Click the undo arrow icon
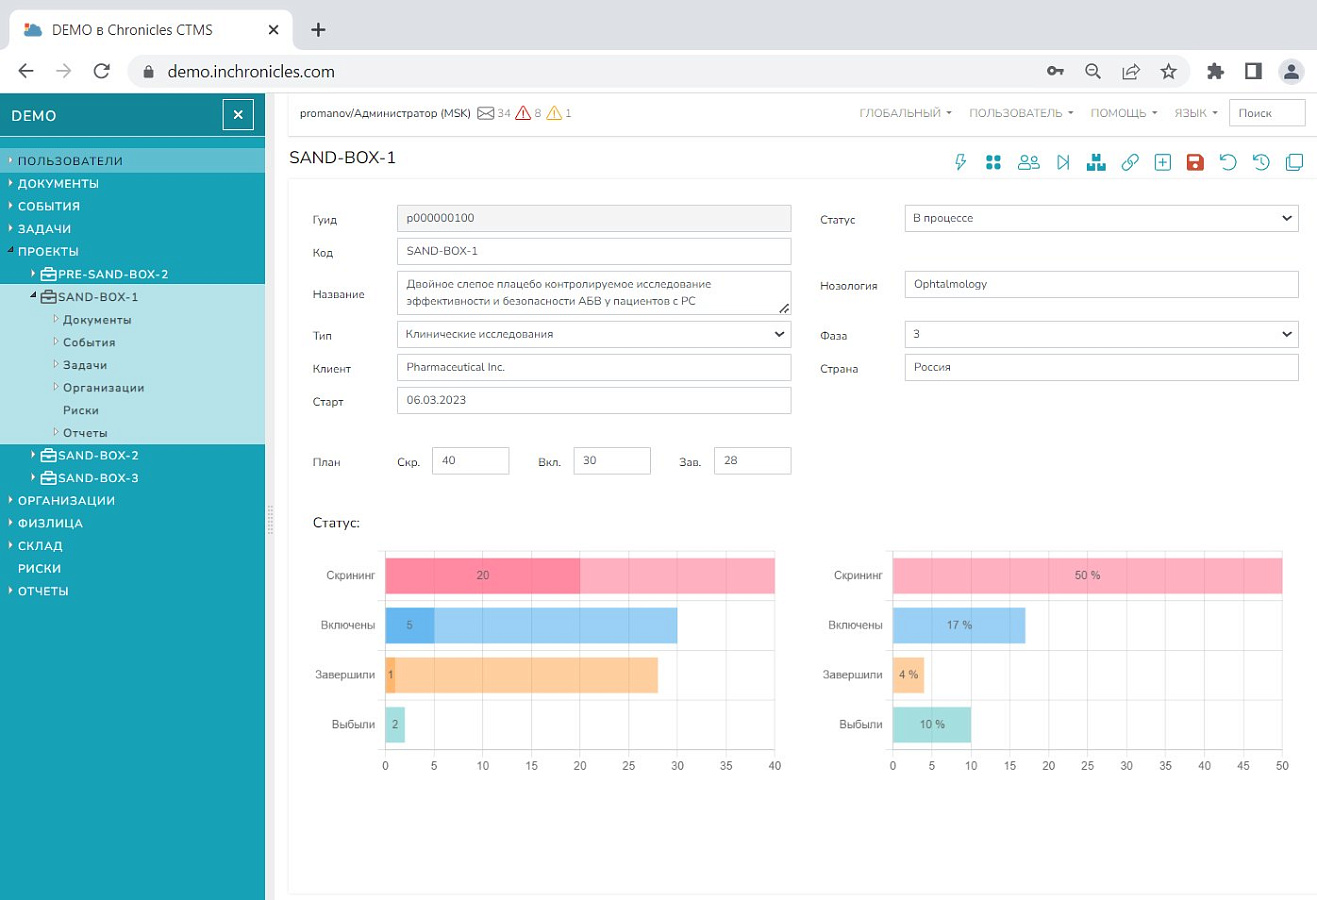The width and height of the screenshot is (1317, 900). (1228, 162)
